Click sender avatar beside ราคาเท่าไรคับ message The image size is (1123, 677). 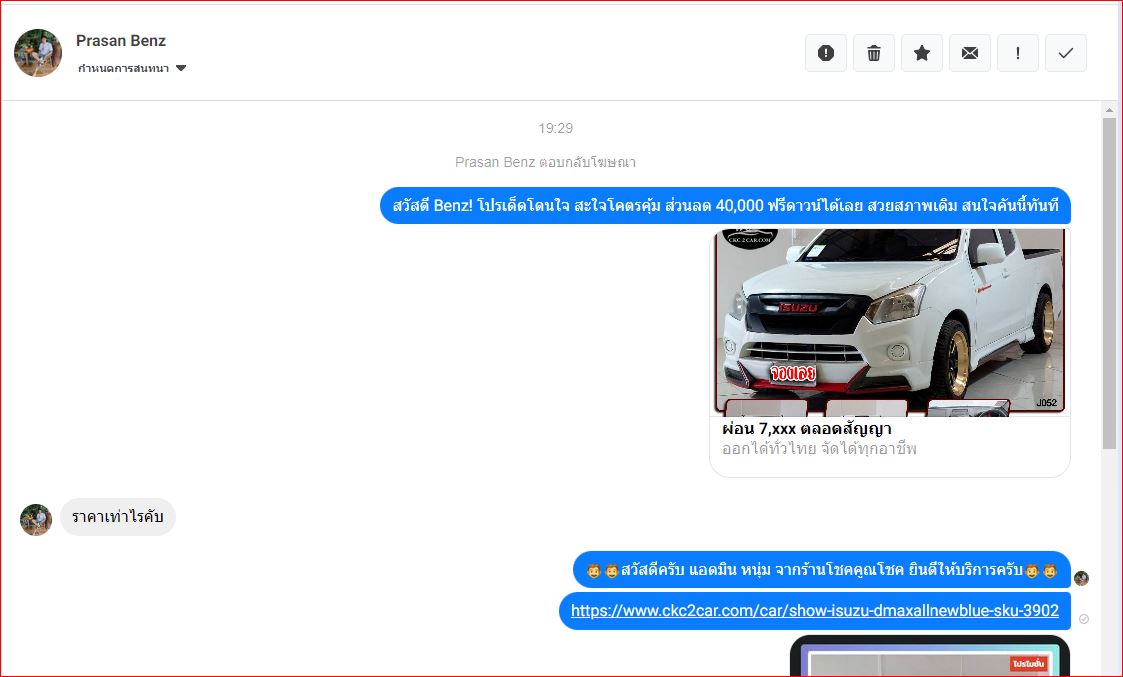point(36,520)
